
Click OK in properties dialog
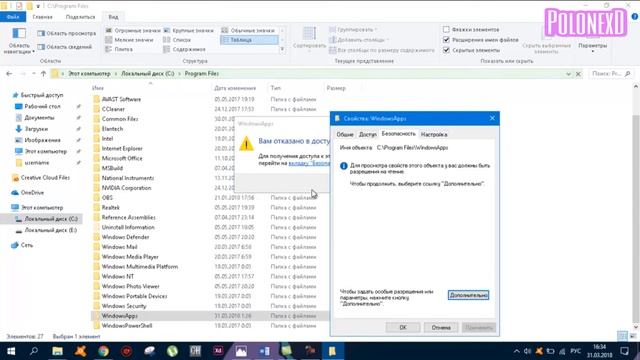tap(403, 327)
